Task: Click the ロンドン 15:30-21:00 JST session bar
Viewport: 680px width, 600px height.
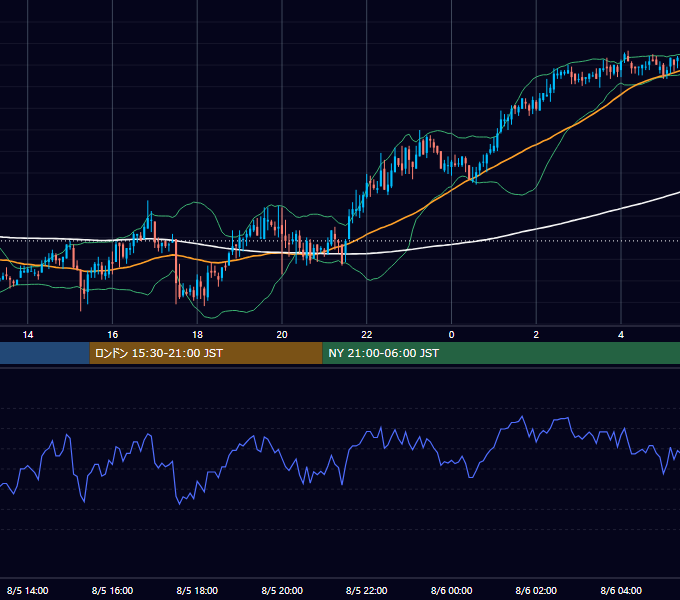Action: [x=206, y=353]
